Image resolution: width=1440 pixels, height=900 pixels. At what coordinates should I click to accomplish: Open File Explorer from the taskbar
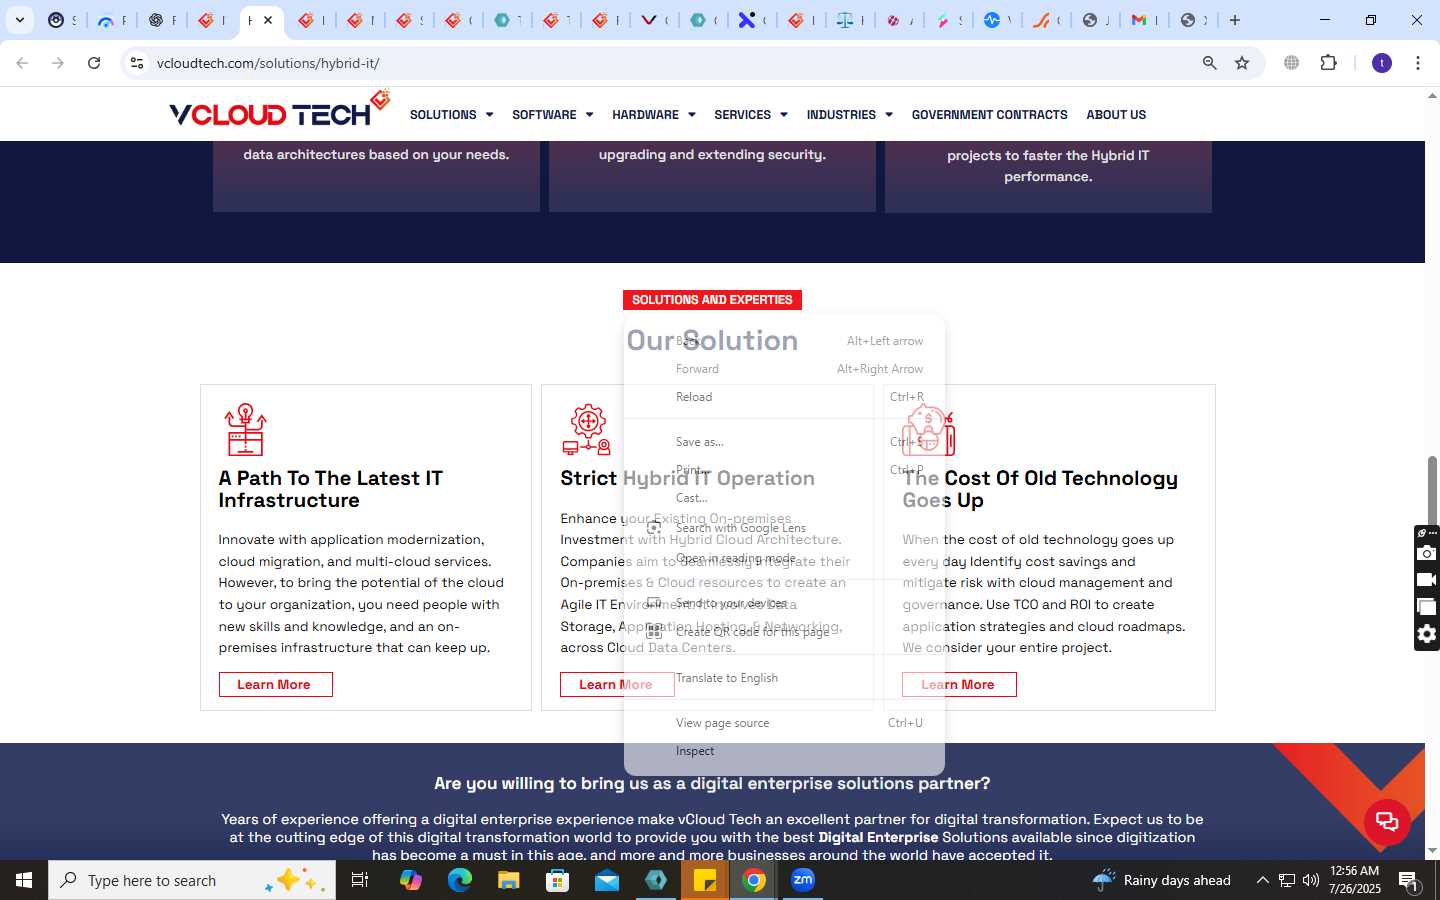point(509,880)
